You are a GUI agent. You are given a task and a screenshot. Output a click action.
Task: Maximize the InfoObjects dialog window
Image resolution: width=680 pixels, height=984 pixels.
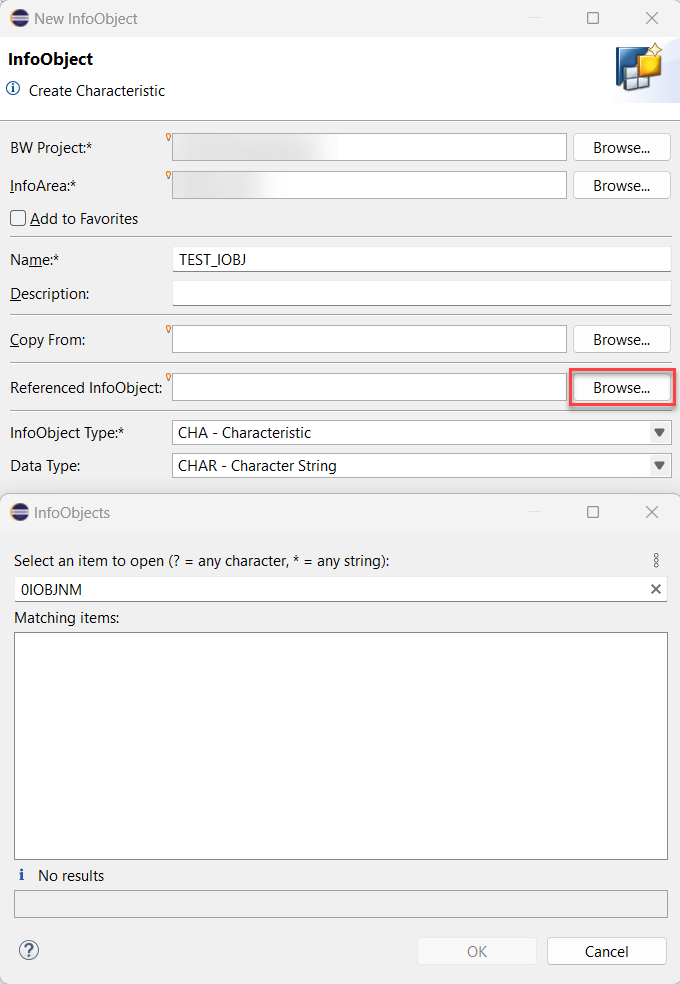click(593, 512)
